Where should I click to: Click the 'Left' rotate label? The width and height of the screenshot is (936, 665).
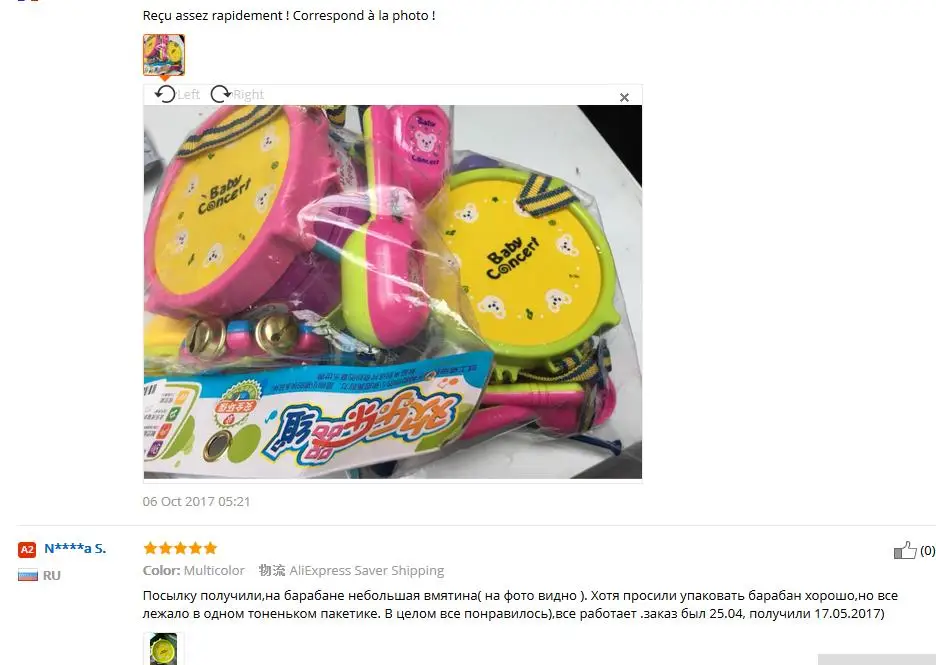coord(189,94)
